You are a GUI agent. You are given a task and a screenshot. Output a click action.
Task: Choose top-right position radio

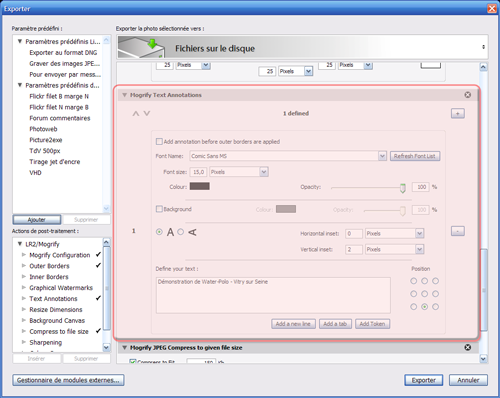pyautogui.click(x=435, y=281)
